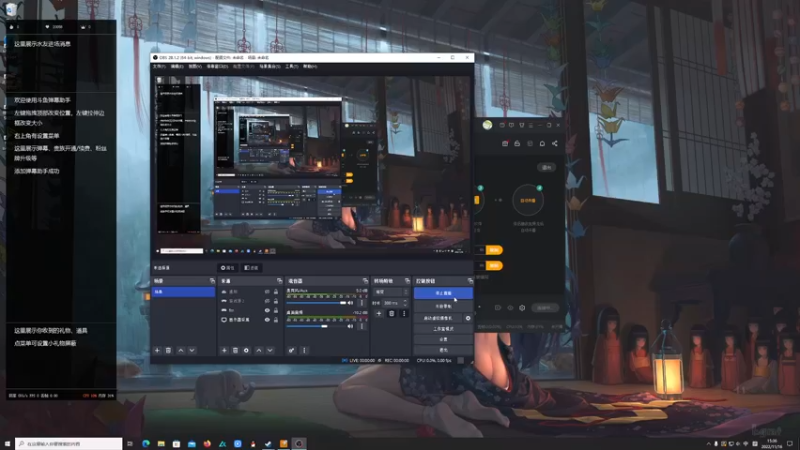
Task: Pop out the Sources dock
Action: tap(279, 281)
